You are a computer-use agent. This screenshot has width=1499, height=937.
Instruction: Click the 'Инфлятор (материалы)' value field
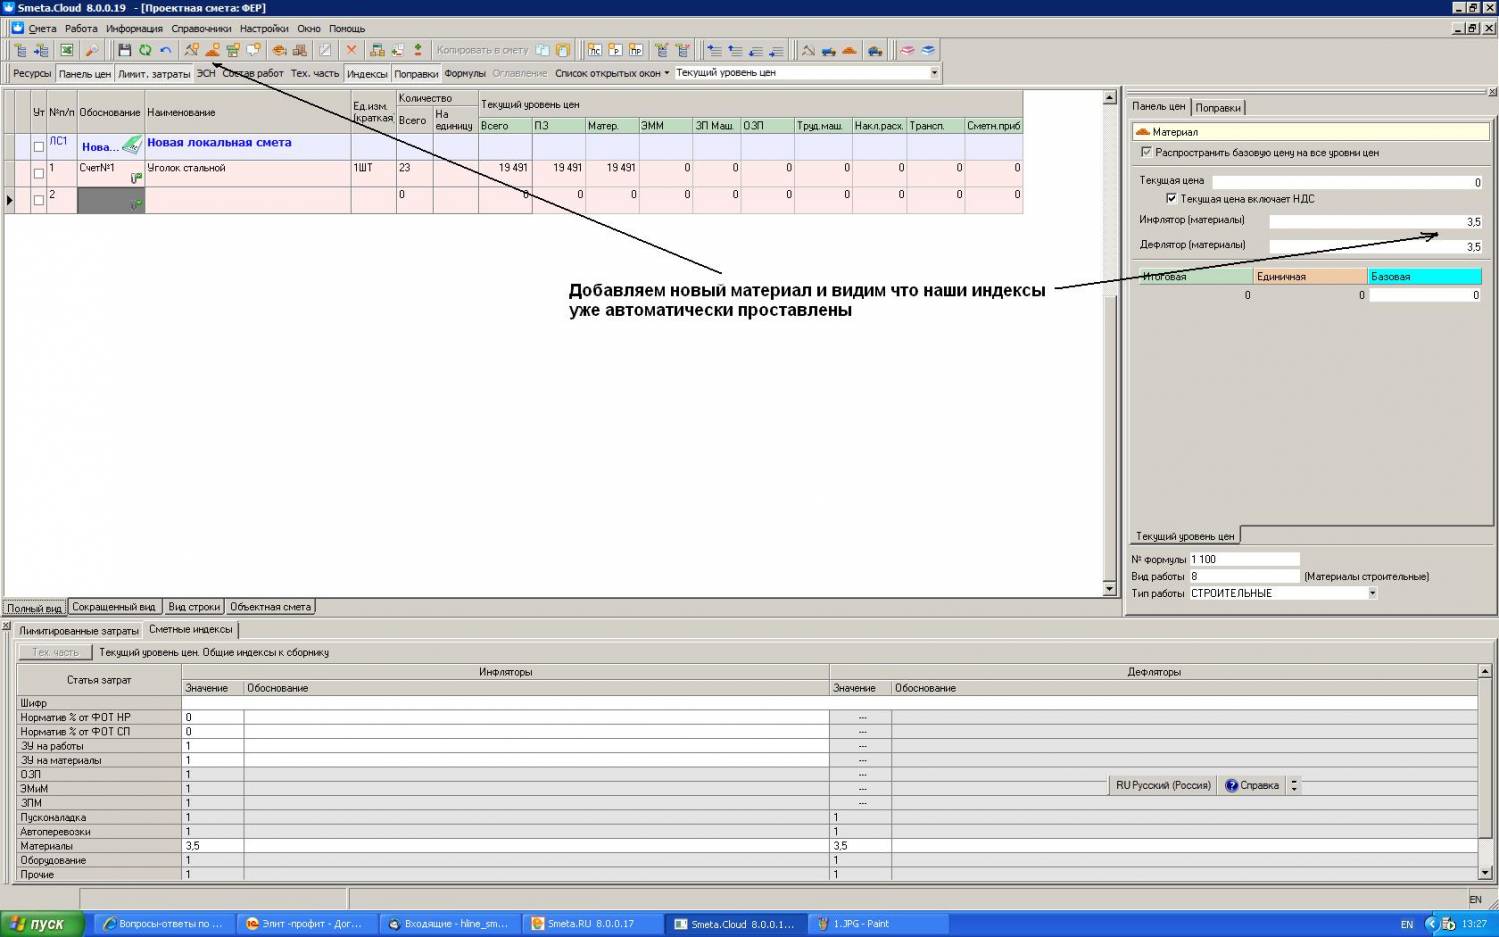point(1375,222)
